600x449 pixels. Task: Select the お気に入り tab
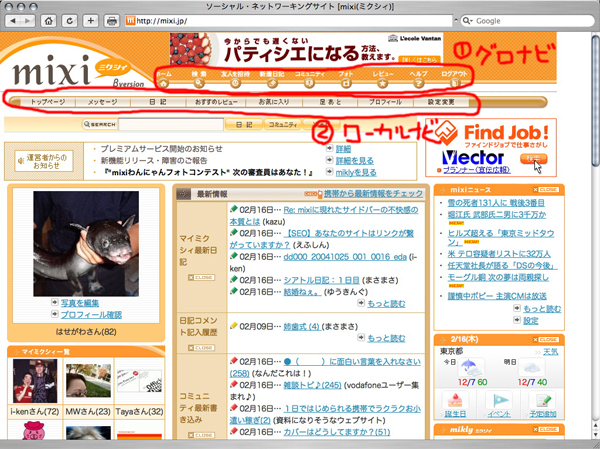(274, 102)
